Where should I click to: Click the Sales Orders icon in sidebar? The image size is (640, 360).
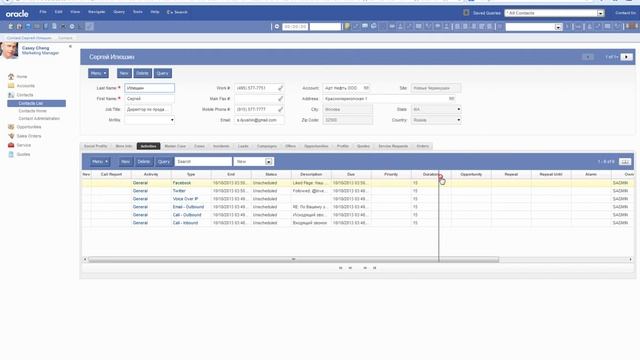click(x=11, y=136)
